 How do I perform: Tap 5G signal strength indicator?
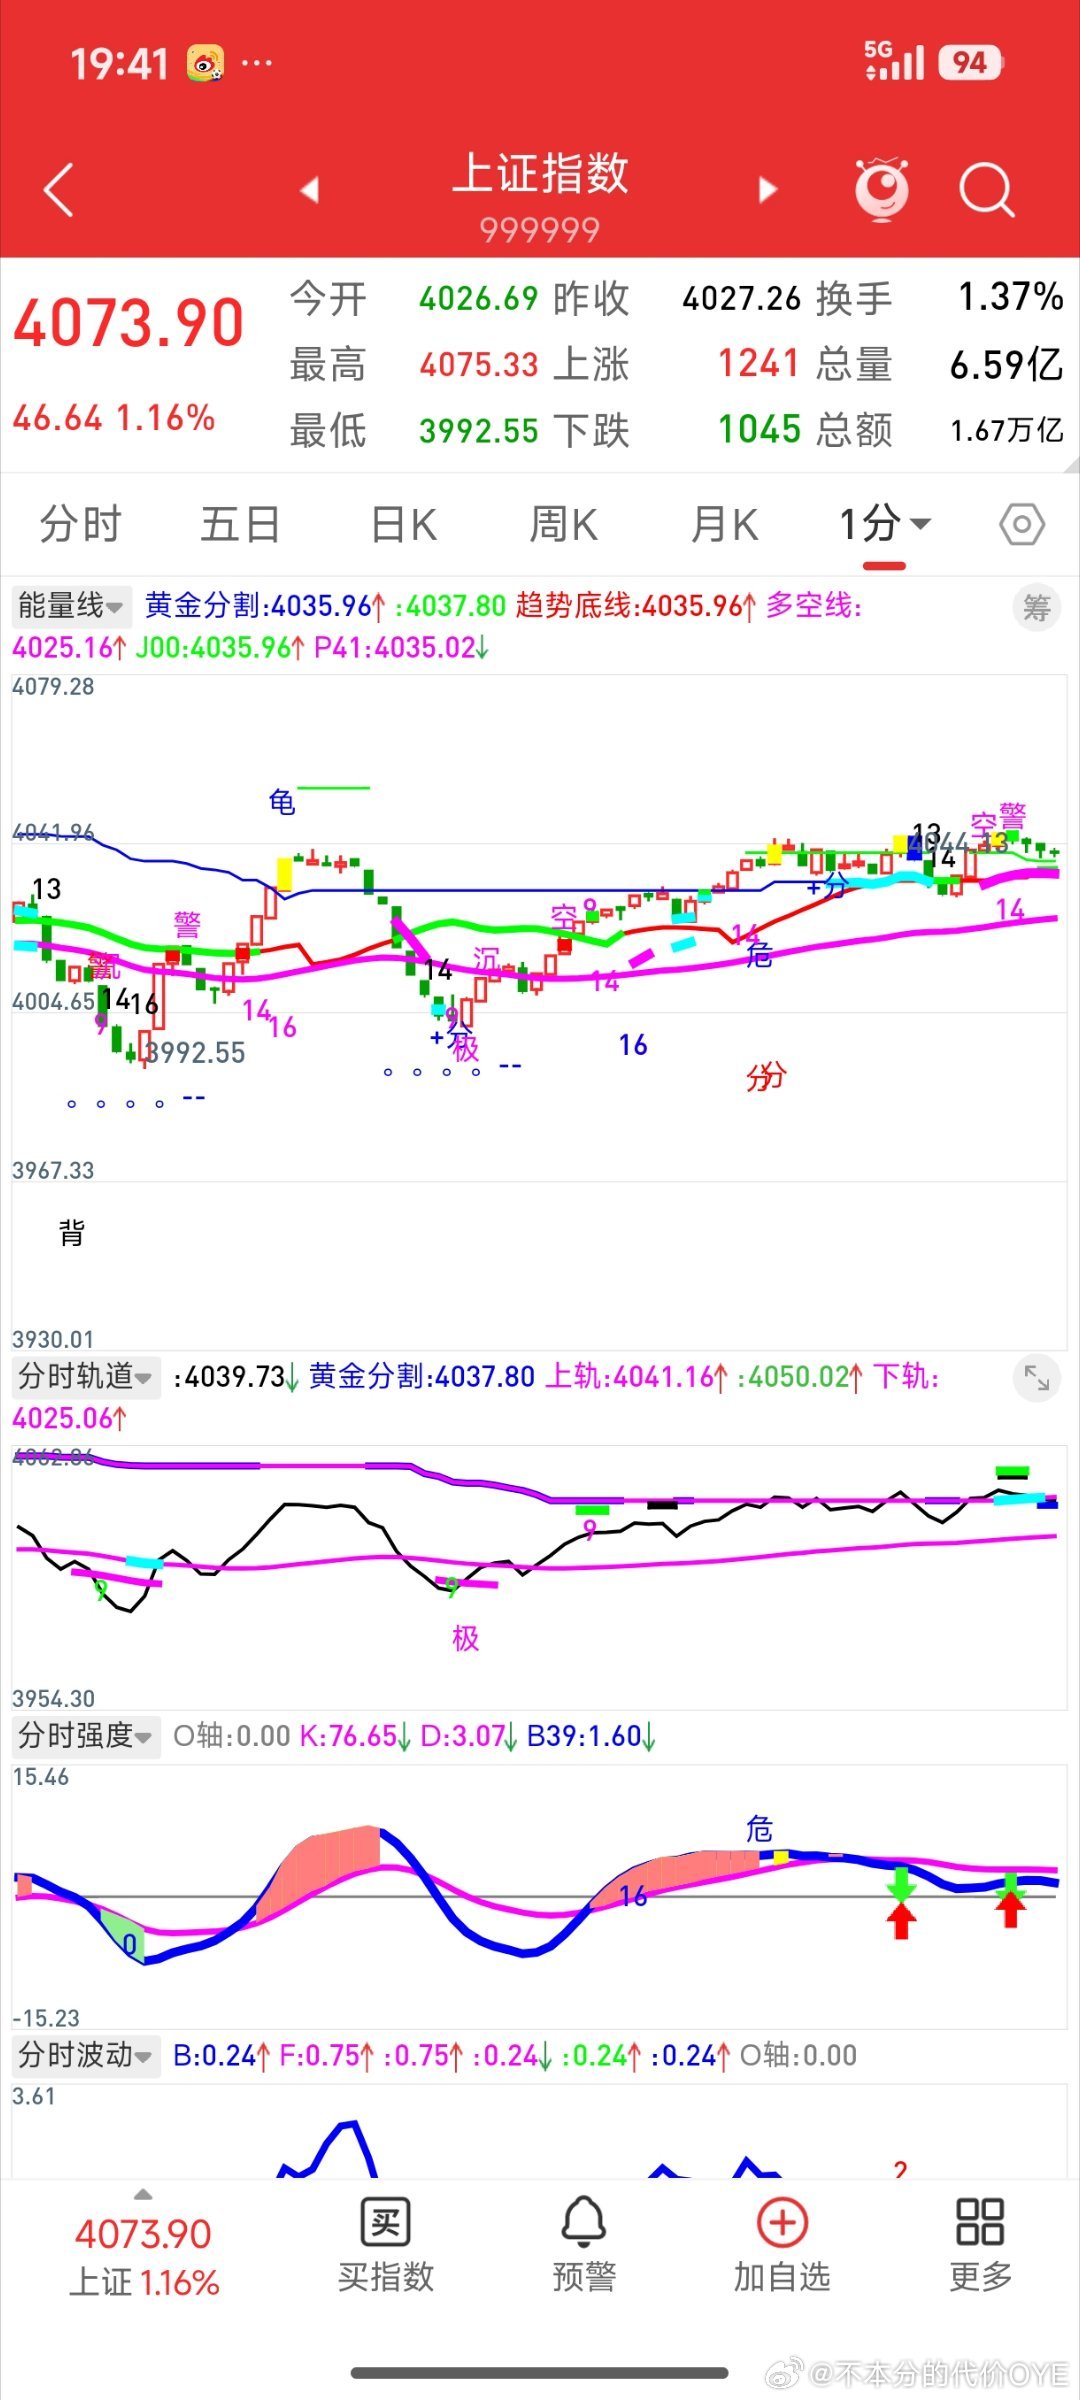pos(894,61)
